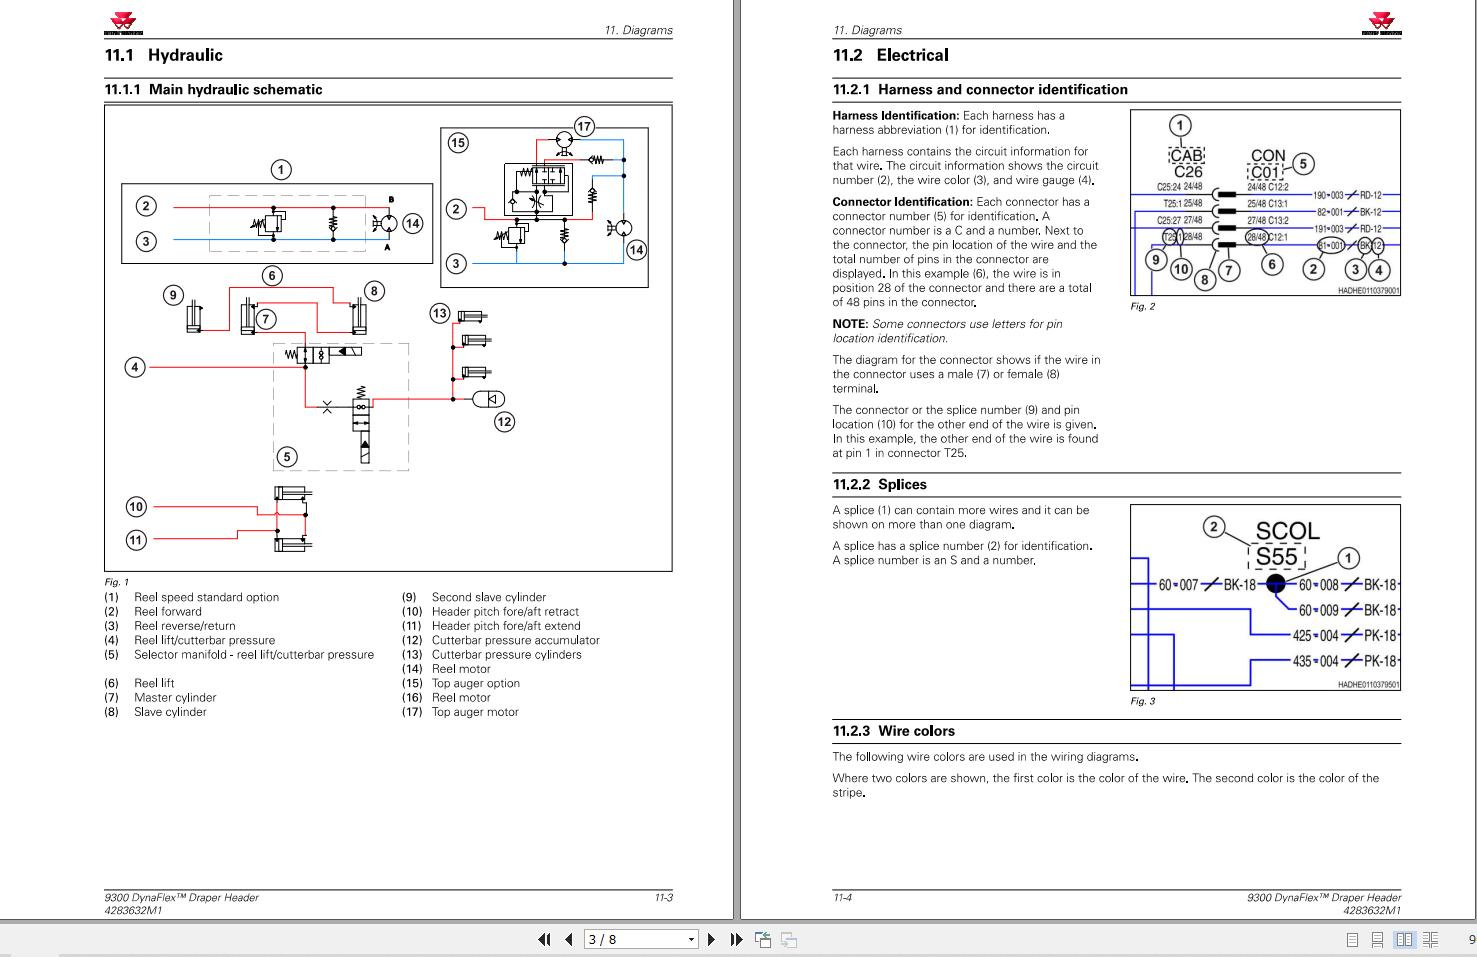Click legend entry 'Header pitch fore/aft retract'
Screen dimensions: 1477x957
click(505, 612)
